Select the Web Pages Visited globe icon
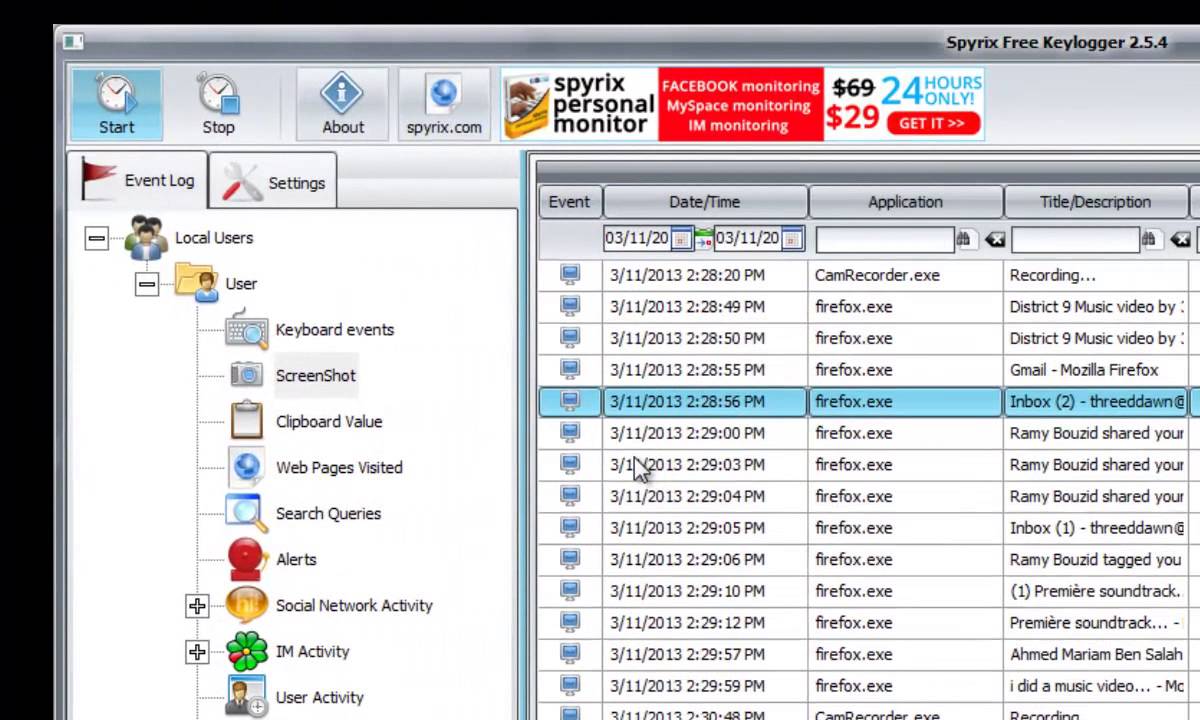Image resolution: width=1200 pixels, height=720 pixels. (x=246, y=467)
